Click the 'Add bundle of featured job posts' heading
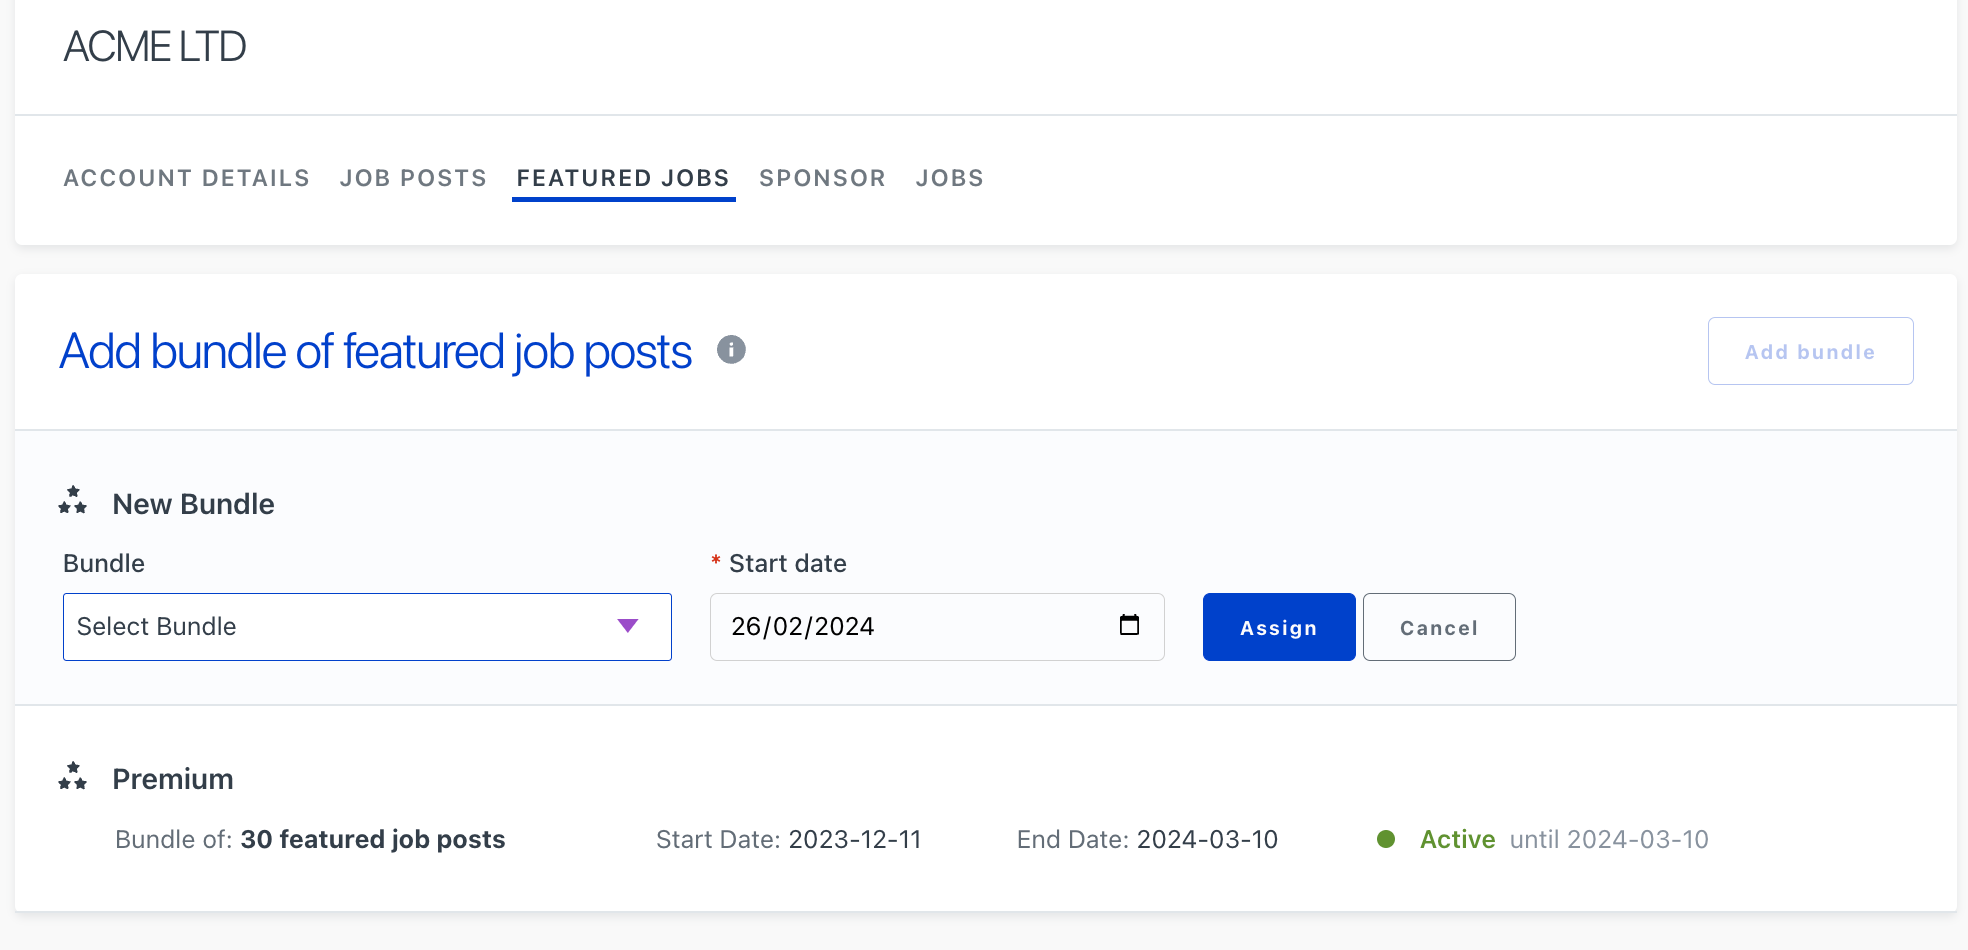Image resolution: width=1968 pixels, height=950 pixels. [376, 352]
